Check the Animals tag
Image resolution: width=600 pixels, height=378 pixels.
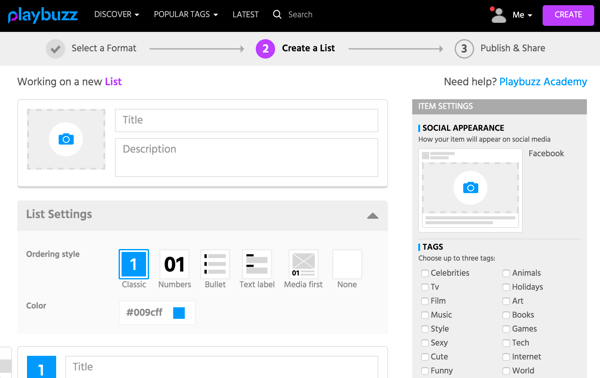pos(506,273)
